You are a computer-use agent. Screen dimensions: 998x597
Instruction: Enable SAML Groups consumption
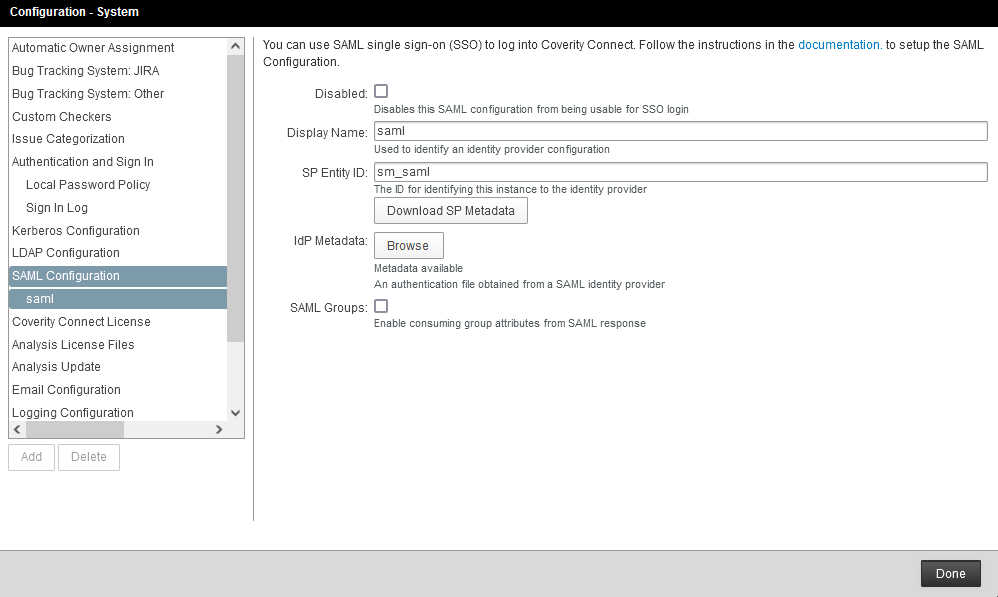coord(381,305)
